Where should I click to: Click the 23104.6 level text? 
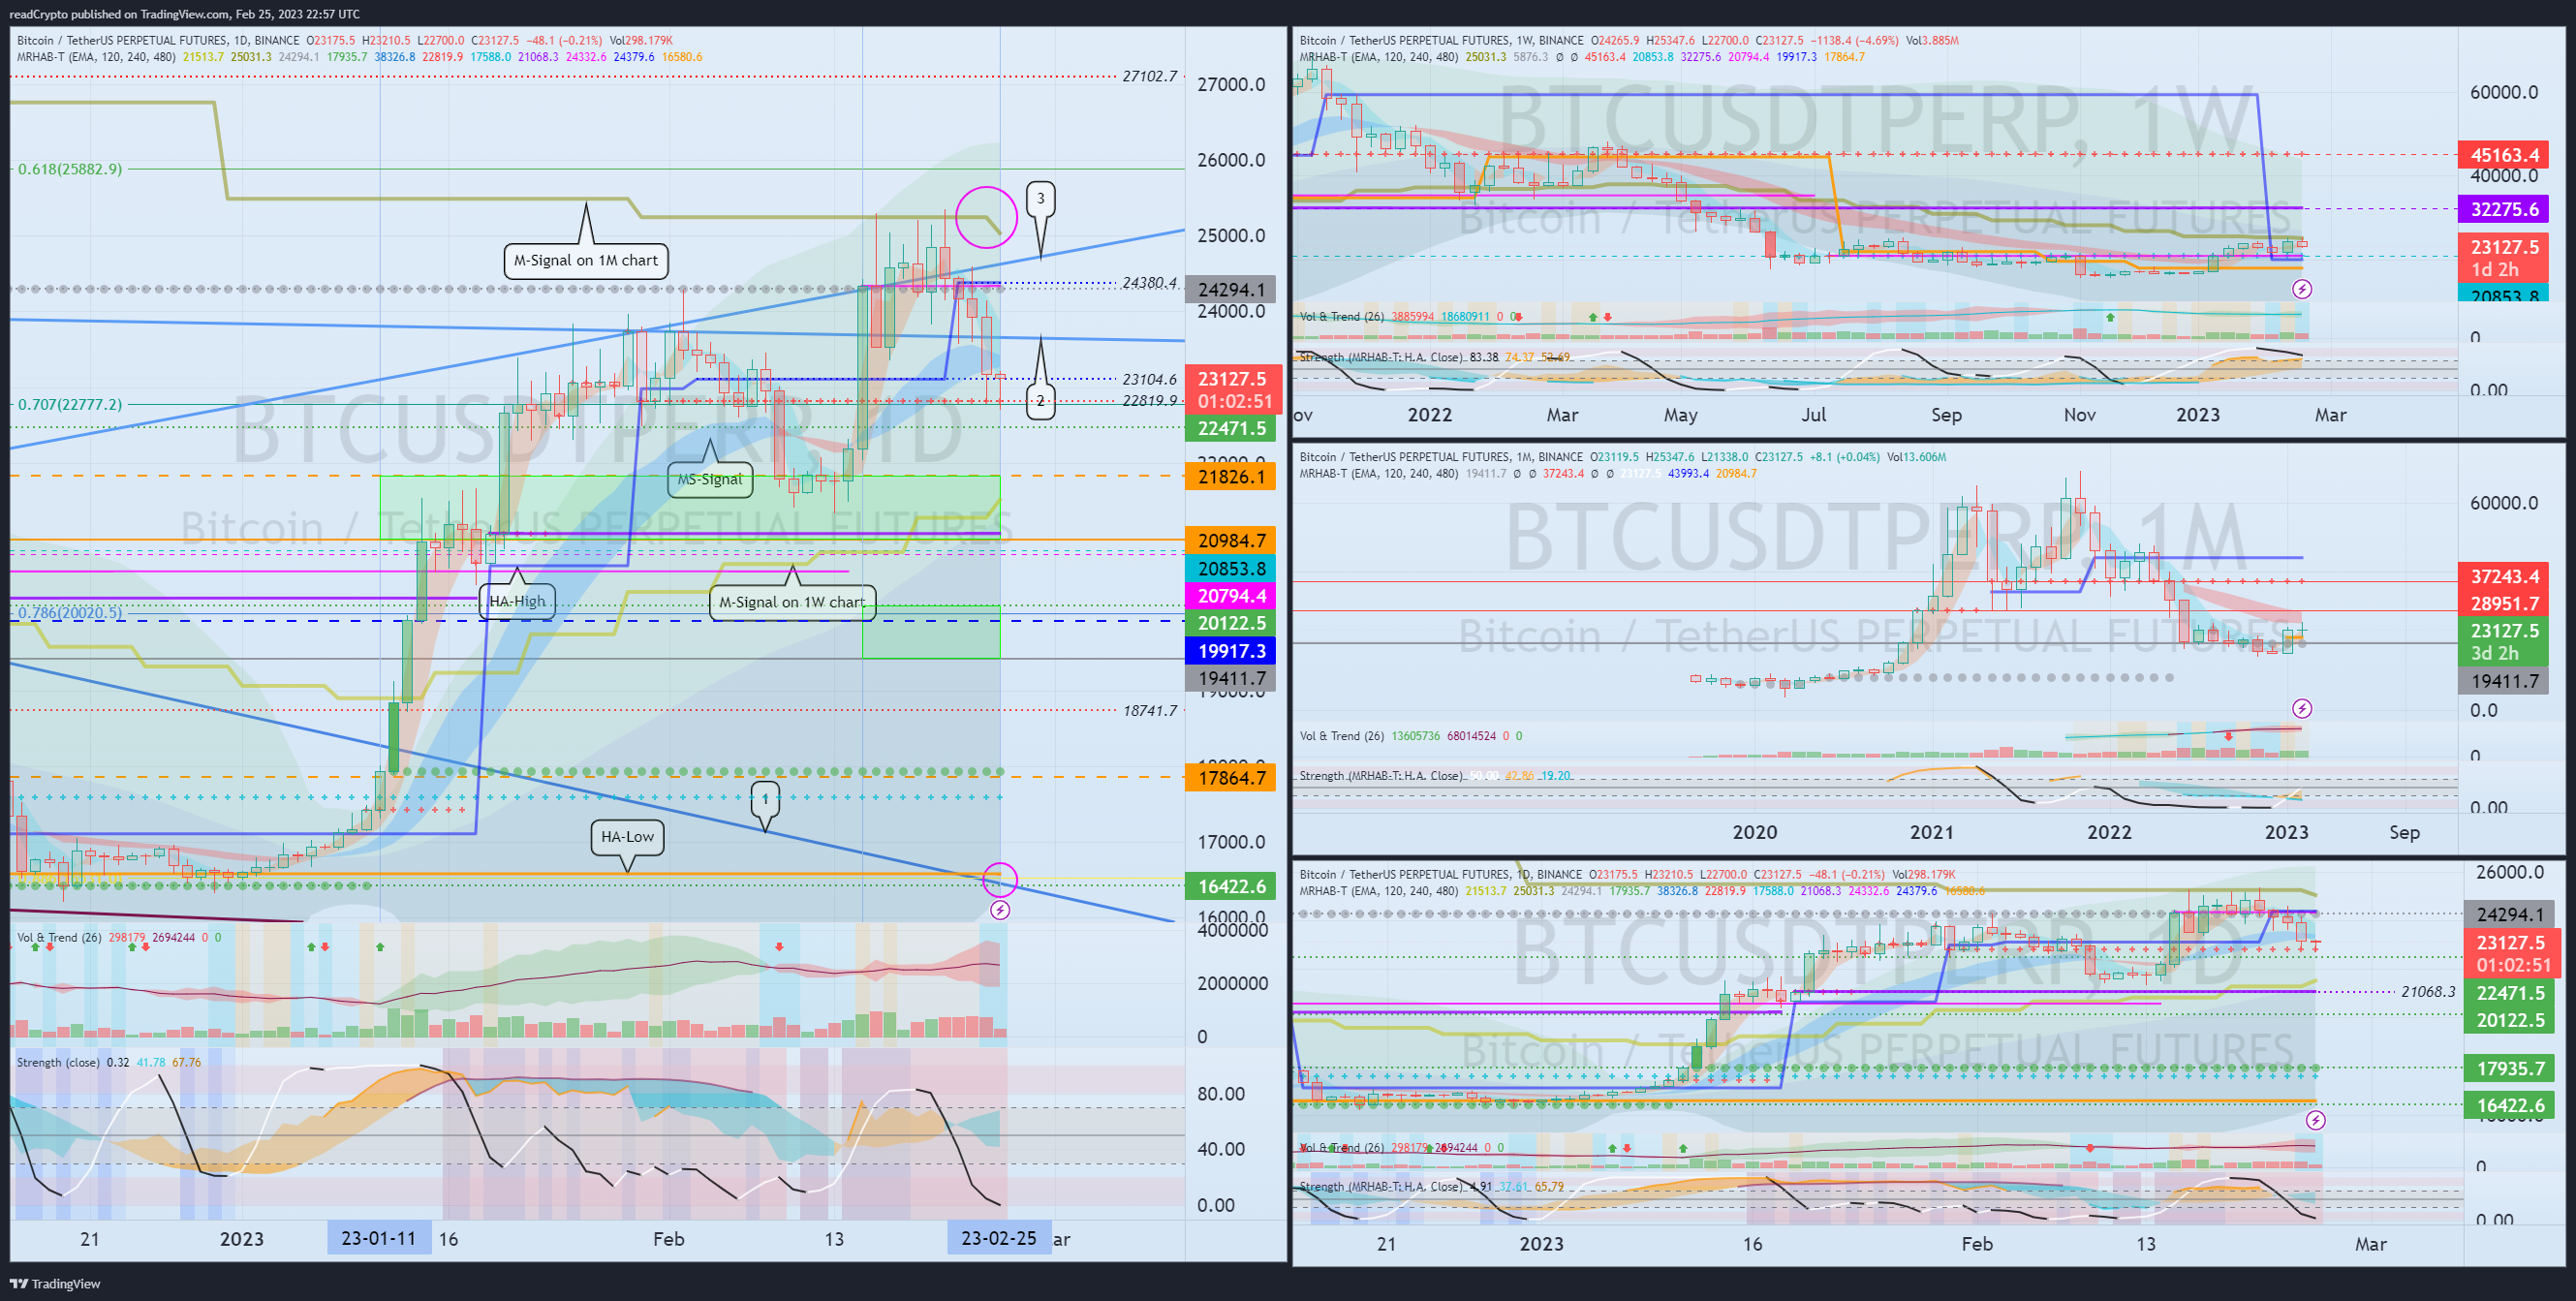(1149, 379)
